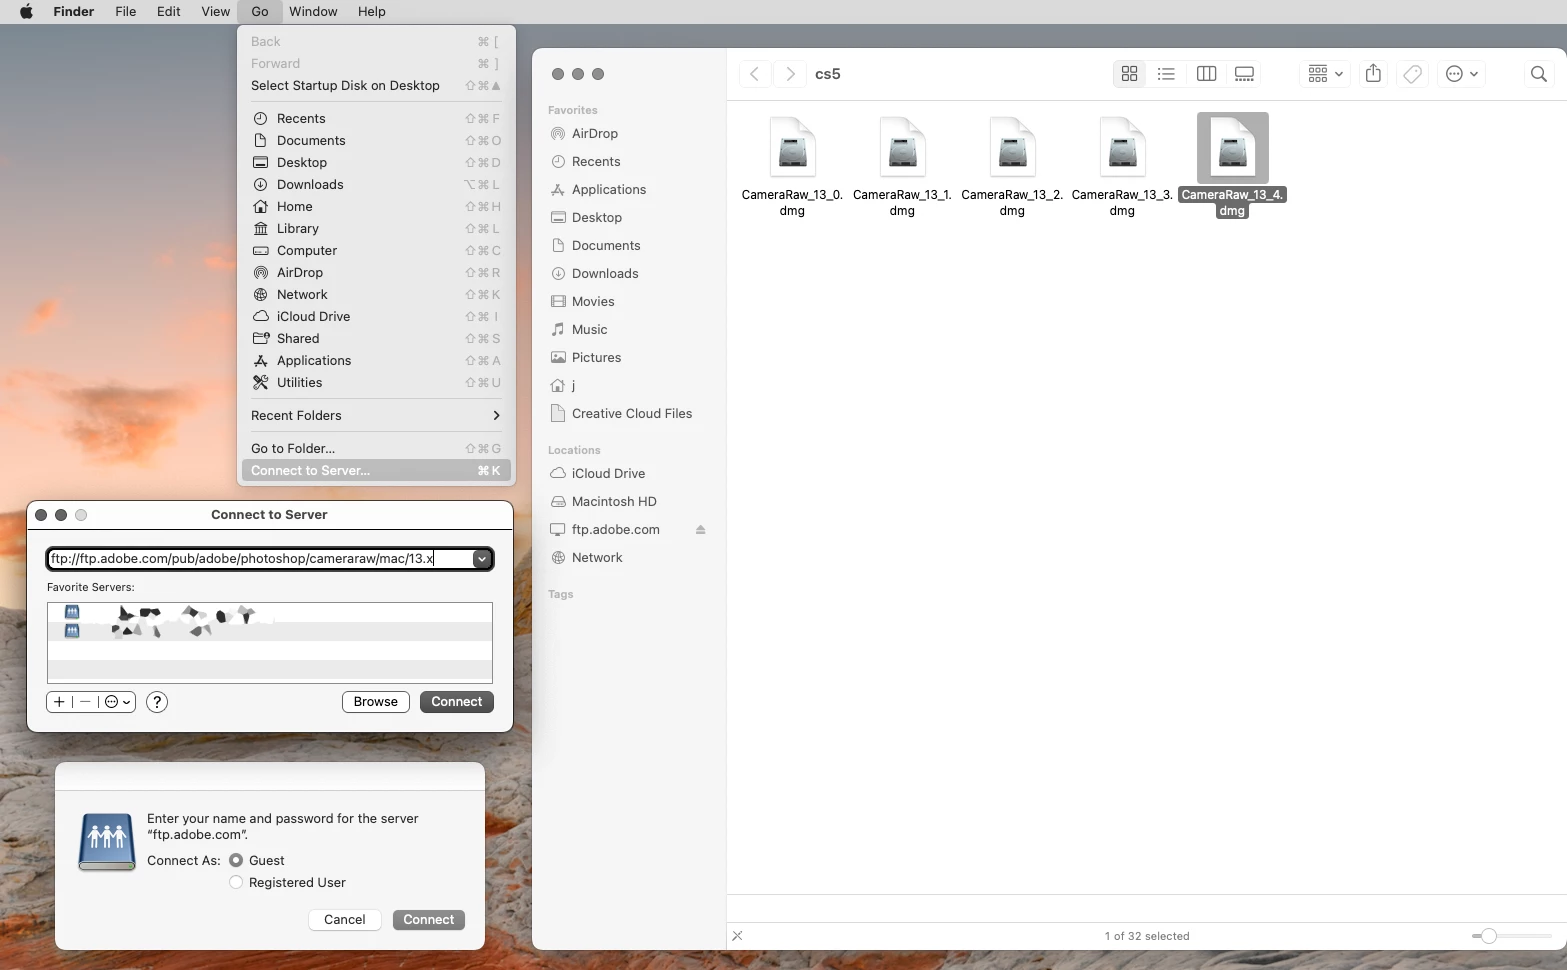Add server to favorites with plus button
1567x970 pixels.
coord(59,702)
